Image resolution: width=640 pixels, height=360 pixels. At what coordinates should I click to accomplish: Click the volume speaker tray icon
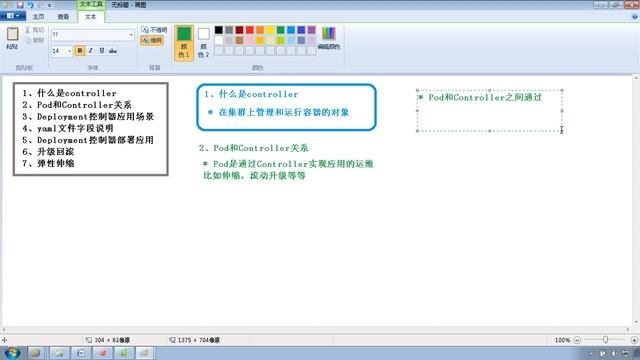[x=613, y=353]
